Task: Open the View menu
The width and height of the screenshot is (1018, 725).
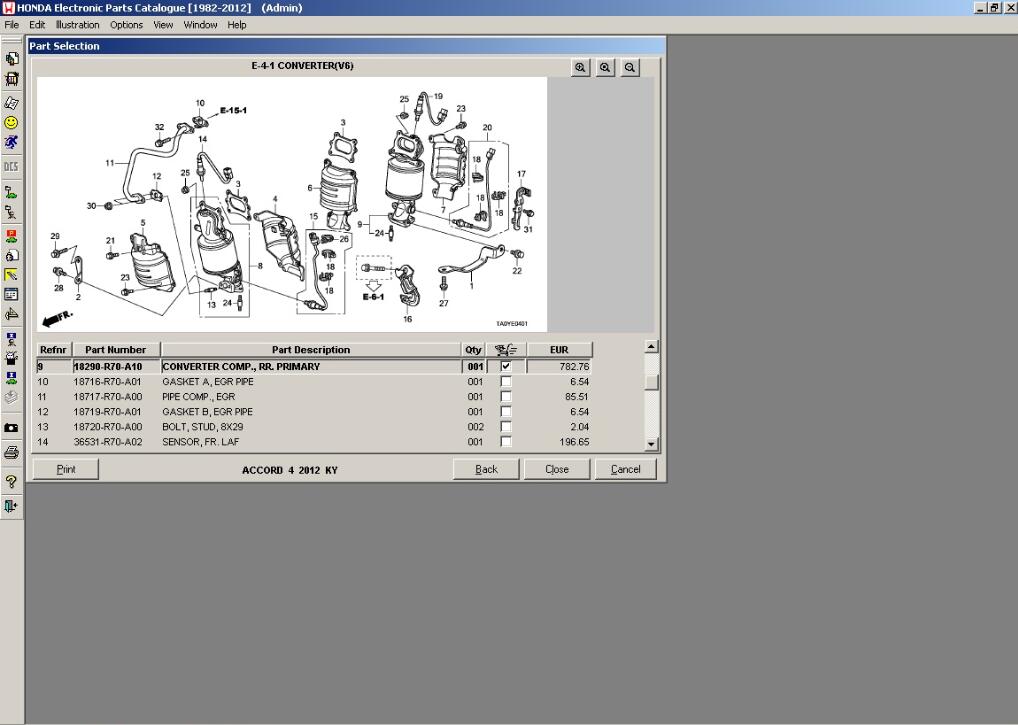Action: pos(163,25)
